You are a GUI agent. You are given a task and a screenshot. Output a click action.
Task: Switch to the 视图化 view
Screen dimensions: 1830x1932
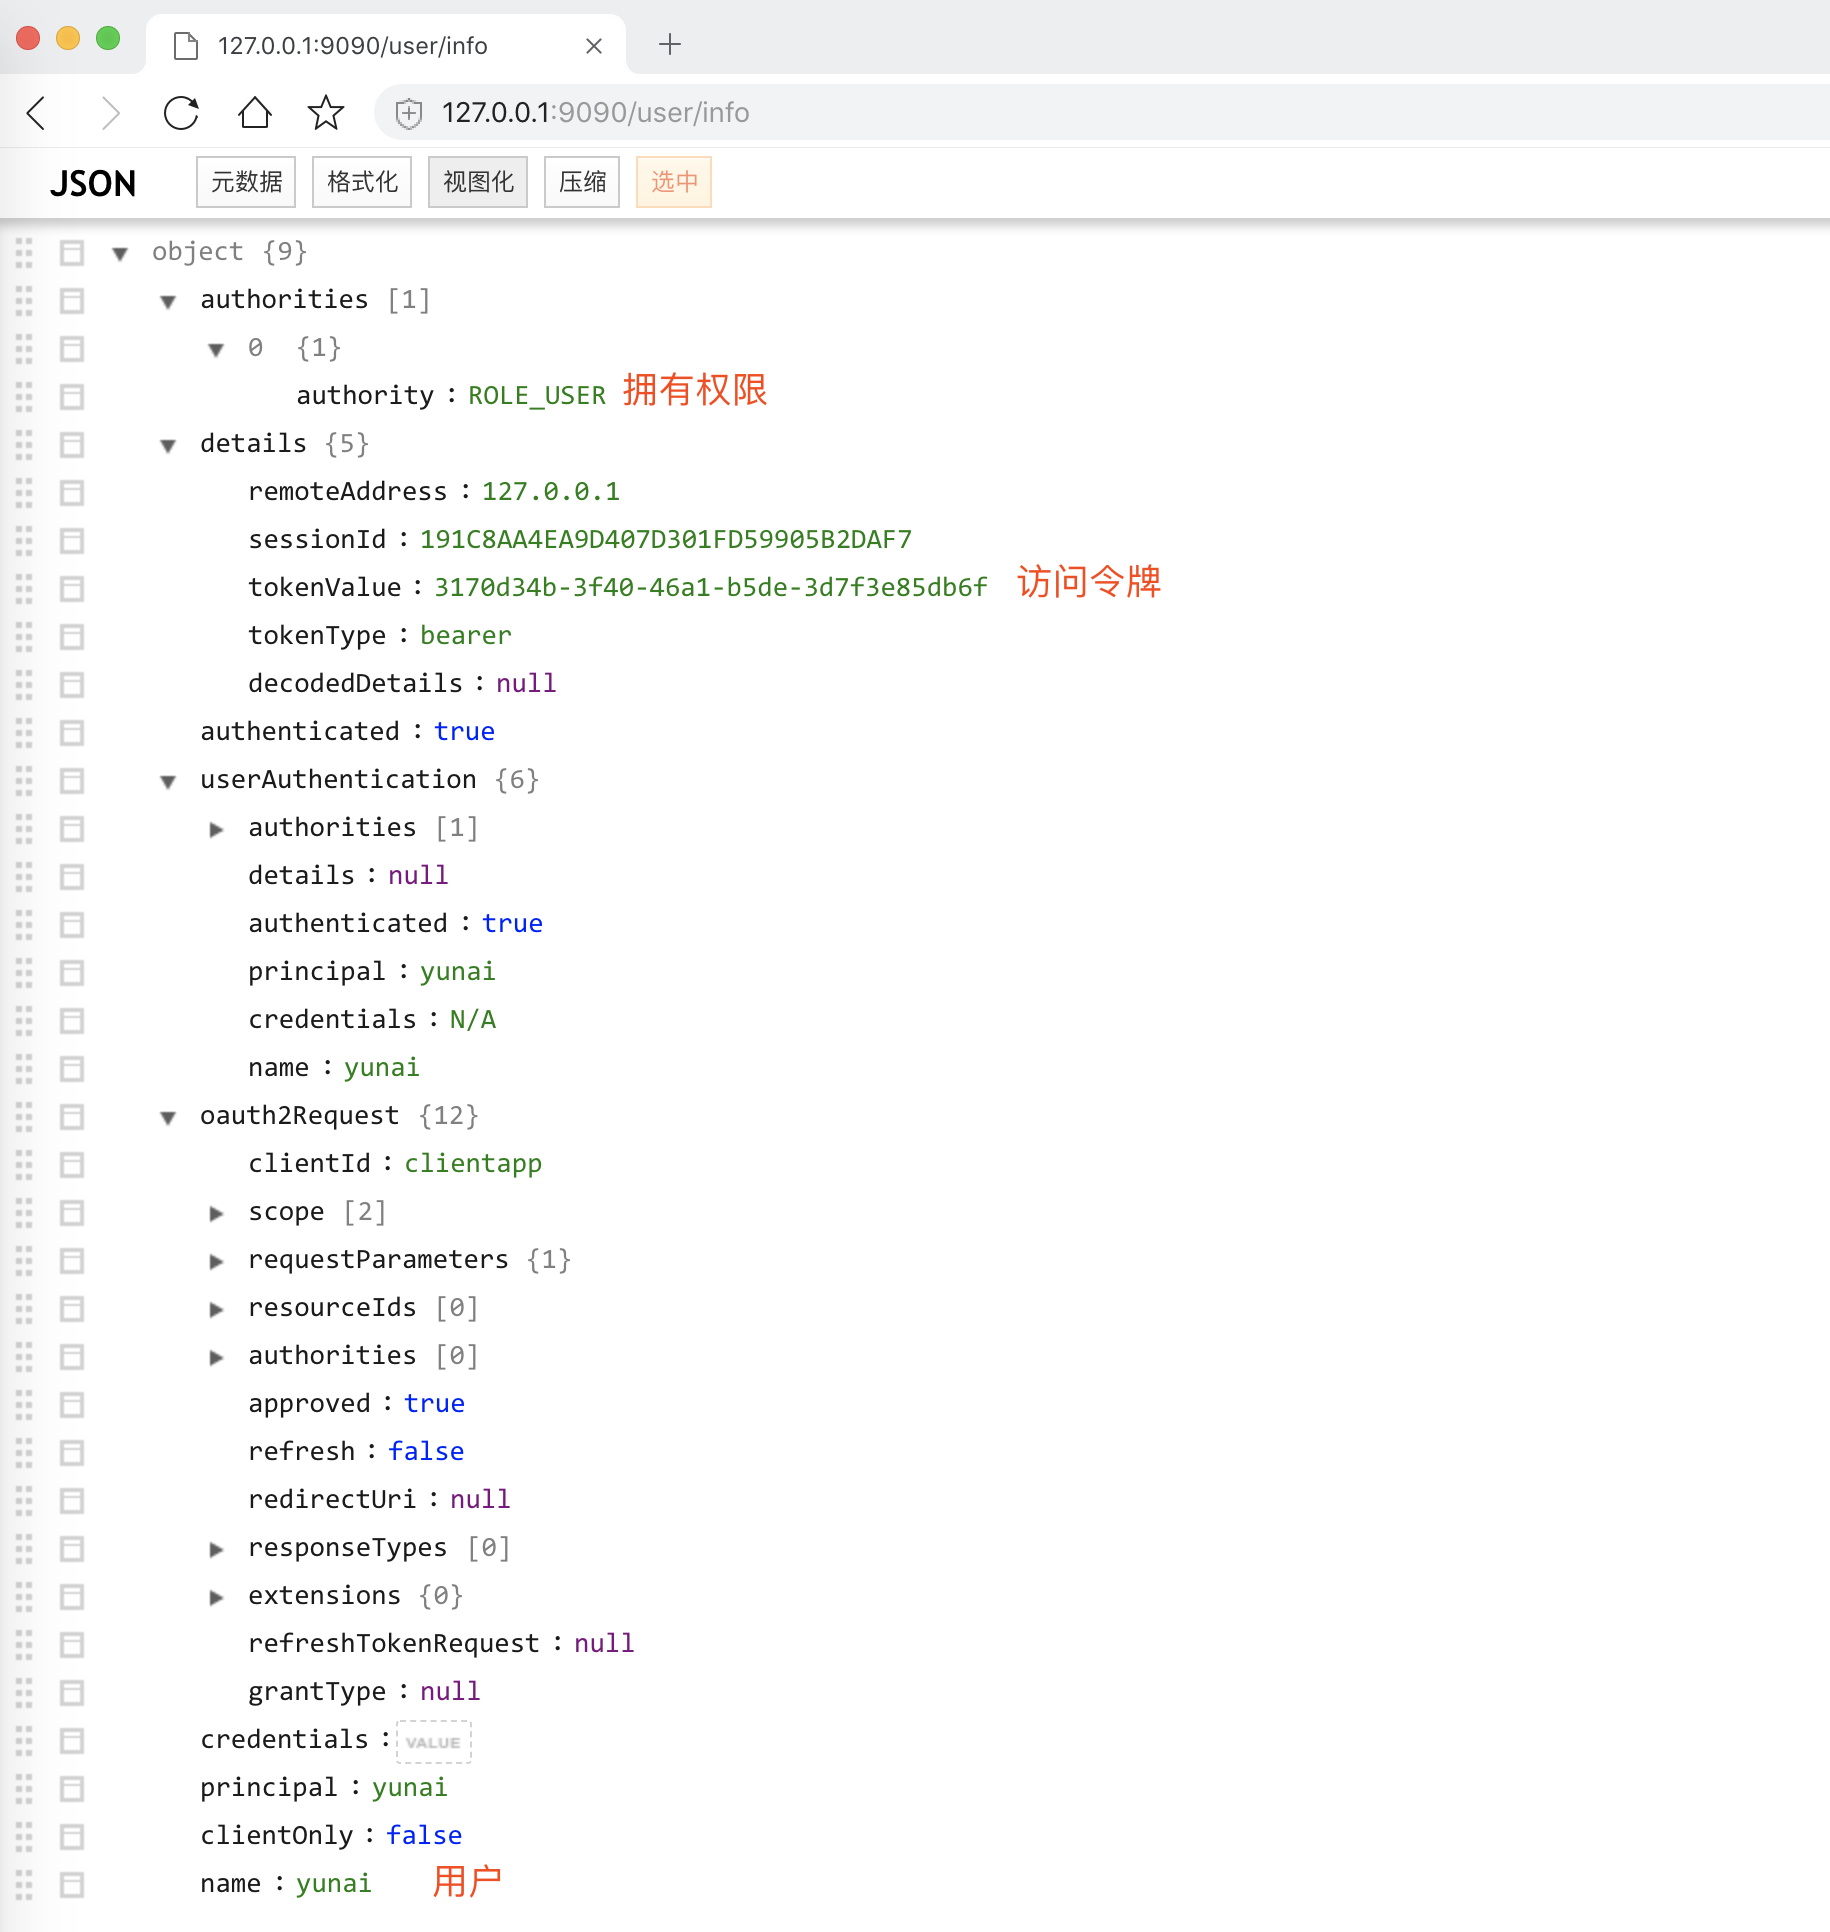(x=478, y=182)
